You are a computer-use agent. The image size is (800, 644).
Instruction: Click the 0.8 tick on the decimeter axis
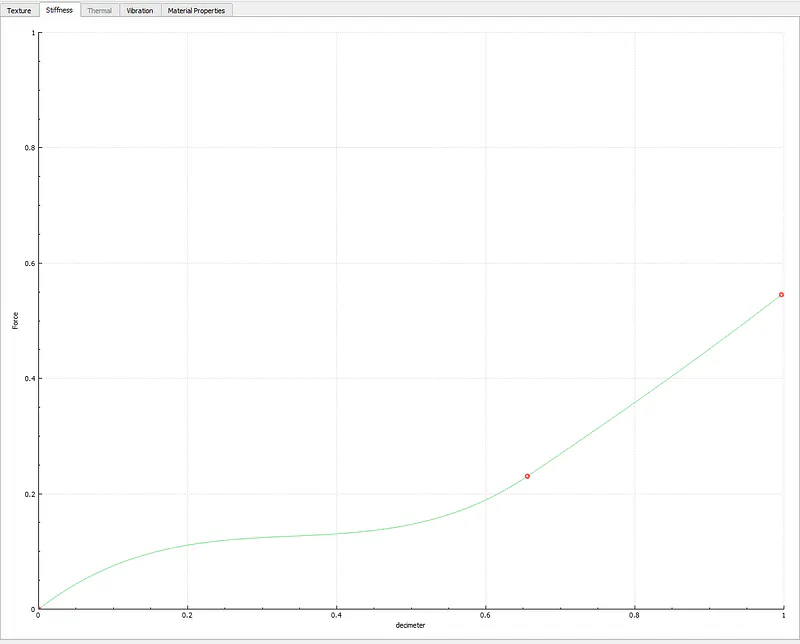pyautogui.click(x=634, y=615)
